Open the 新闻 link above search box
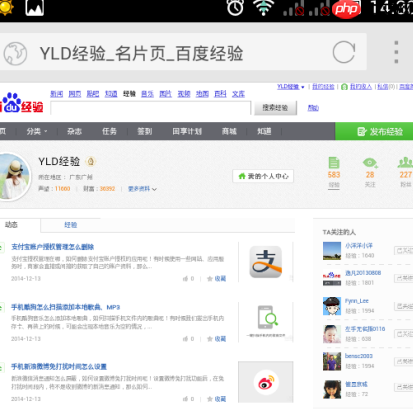 click(57, 94)
